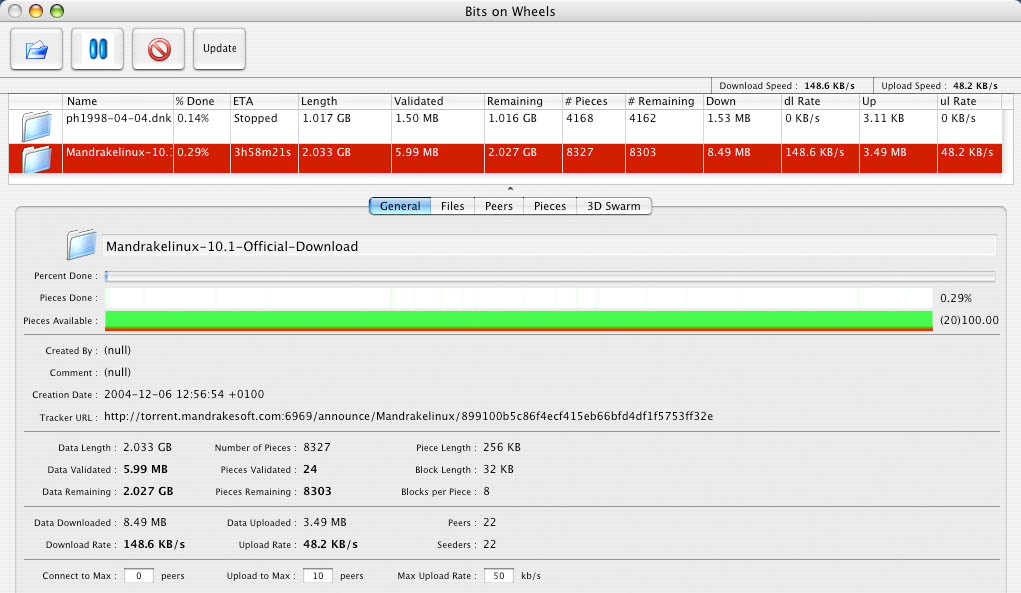Open the Files tab
The width and height of the screenshot is (1021, 593).
point(453,206)
